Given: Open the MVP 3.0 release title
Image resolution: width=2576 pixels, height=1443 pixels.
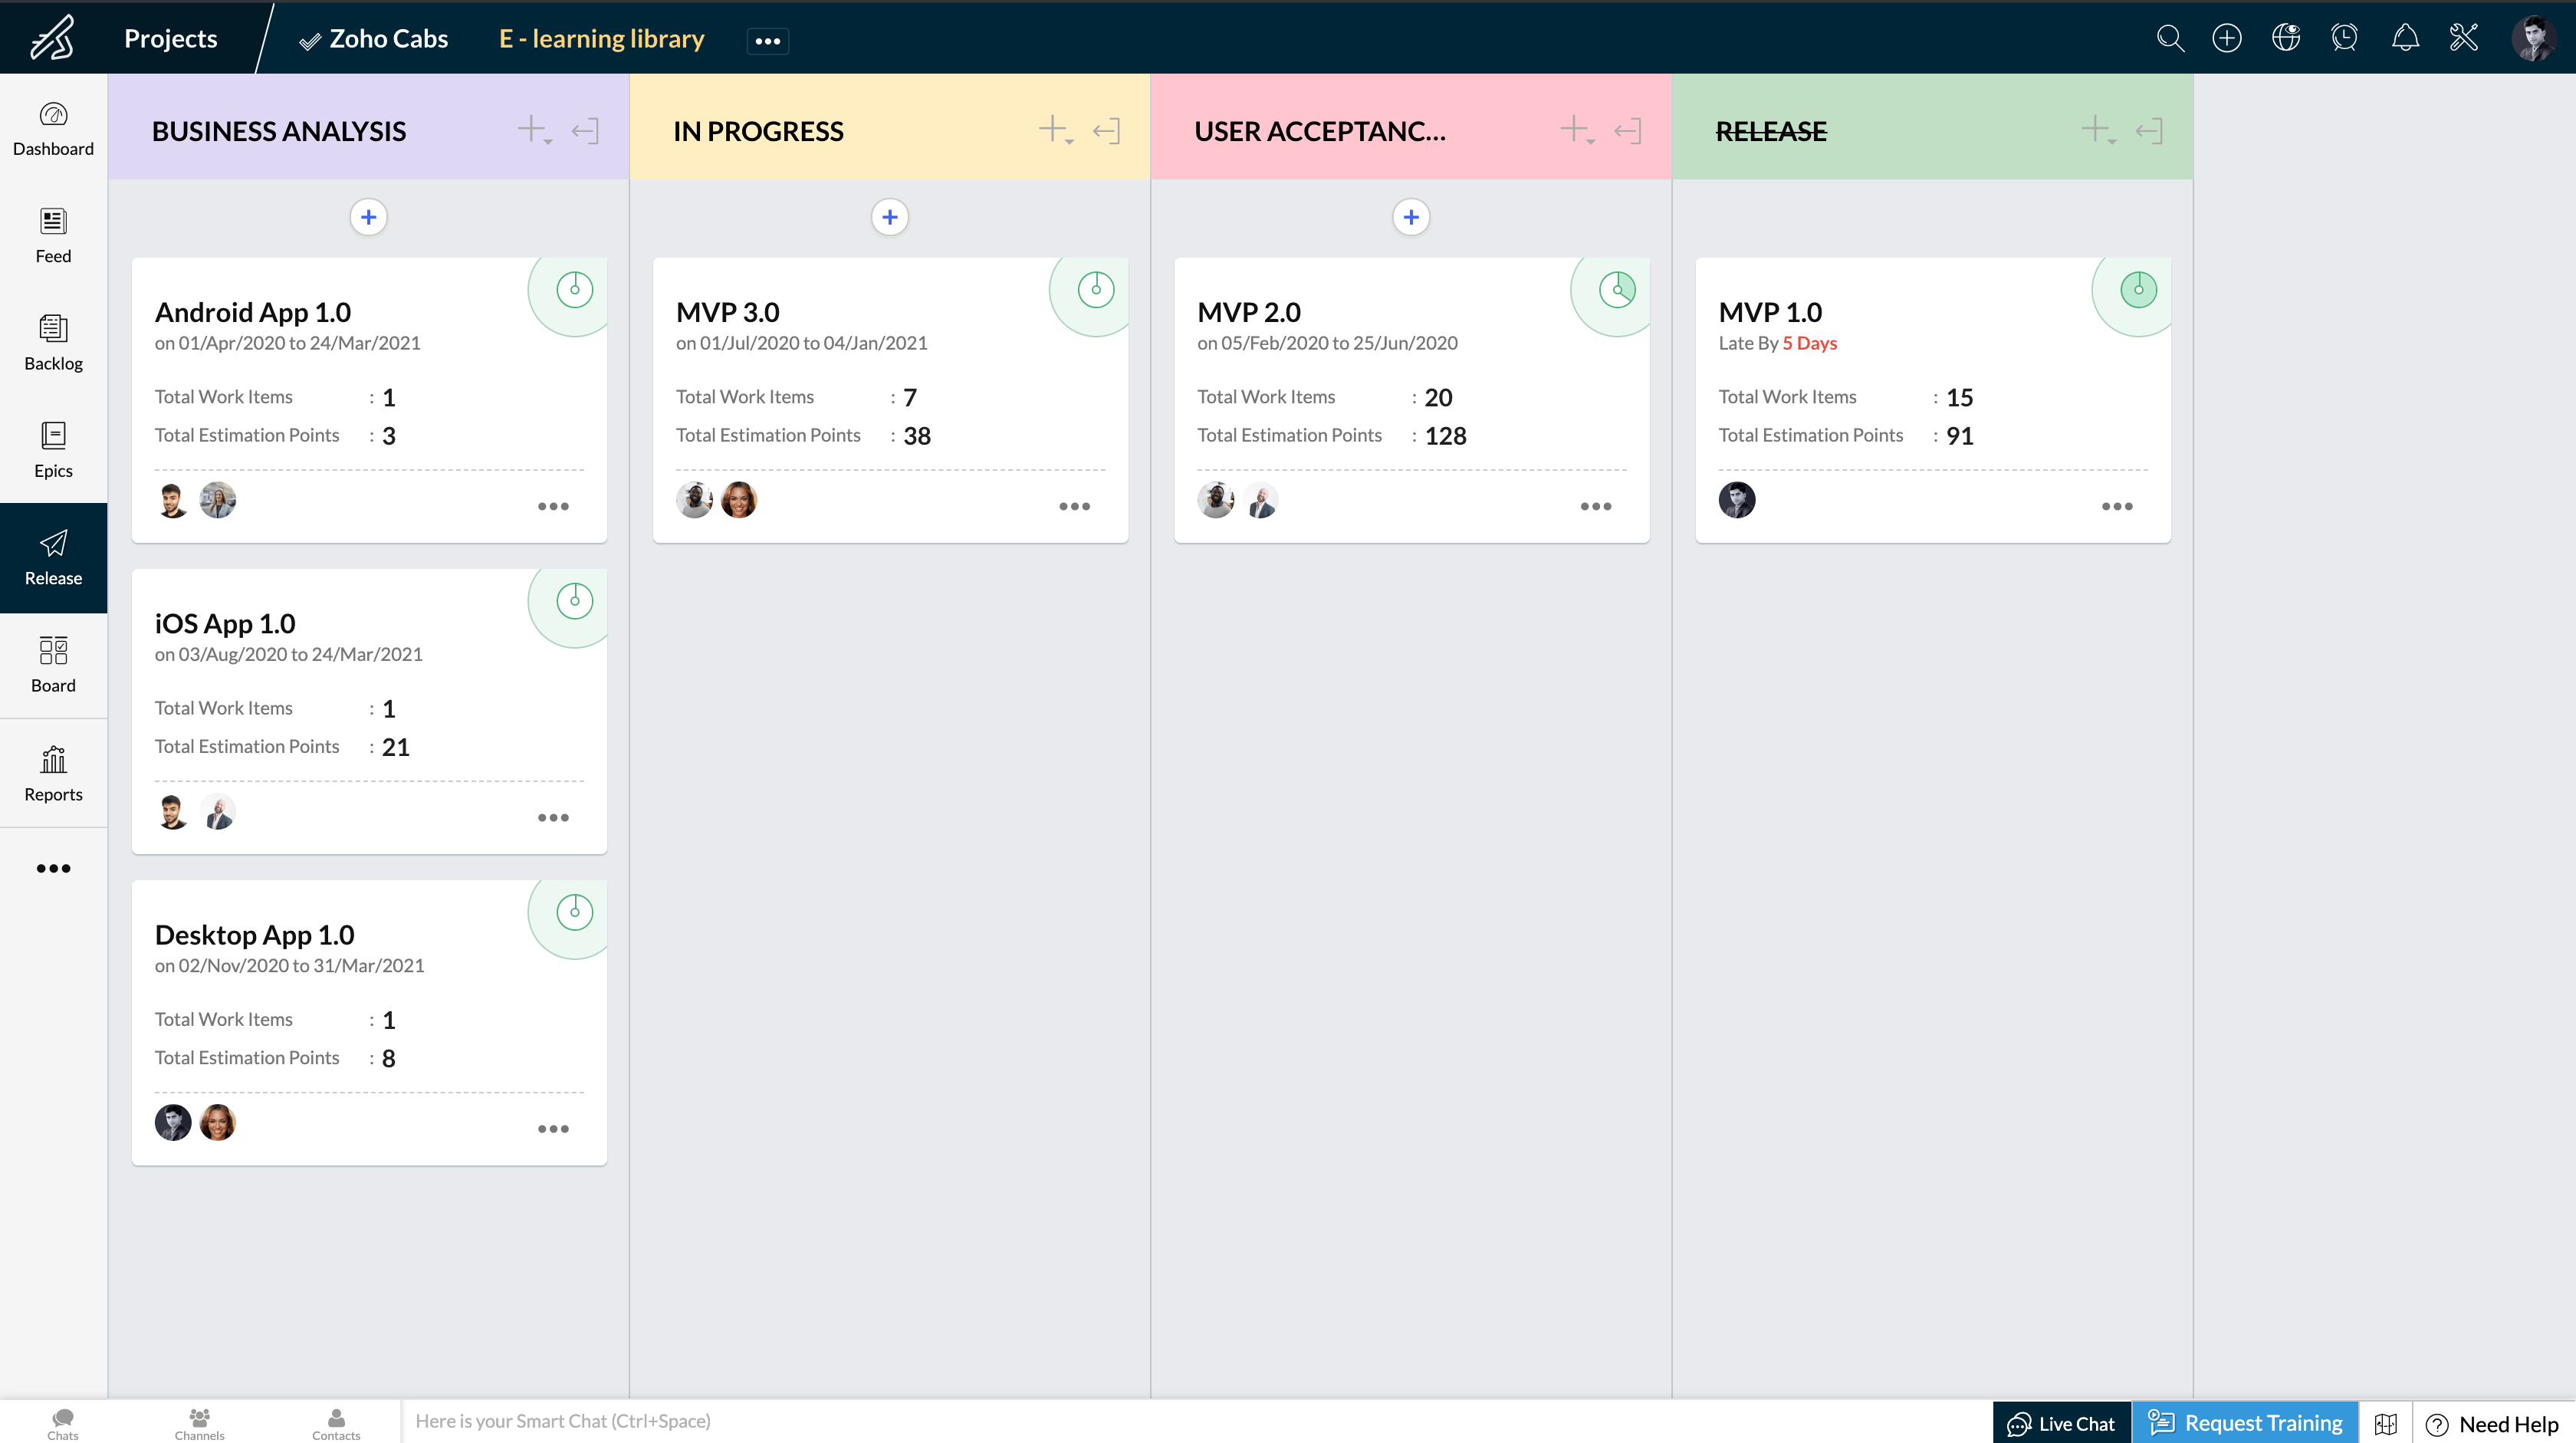Looking at the screenshot, I should (728, 312).
